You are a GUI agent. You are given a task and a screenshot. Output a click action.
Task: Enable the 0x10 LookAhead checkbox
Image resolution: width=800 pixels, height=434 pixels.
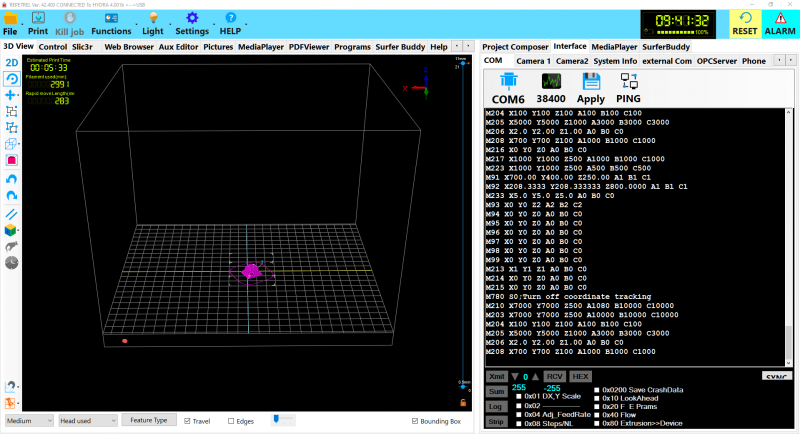(596, 398)
